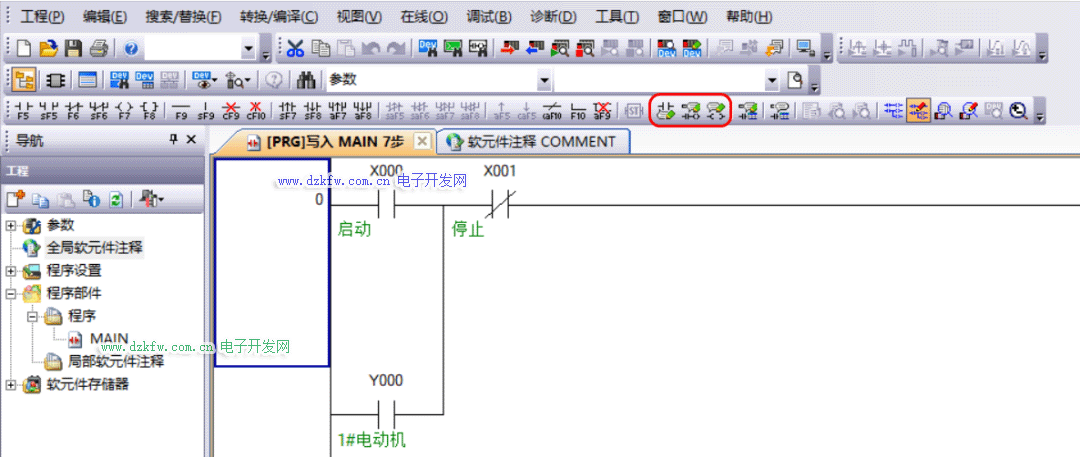Select MAIN program in project tree
The height and width of the screenshot is (457, 1080).
[108, 338]
